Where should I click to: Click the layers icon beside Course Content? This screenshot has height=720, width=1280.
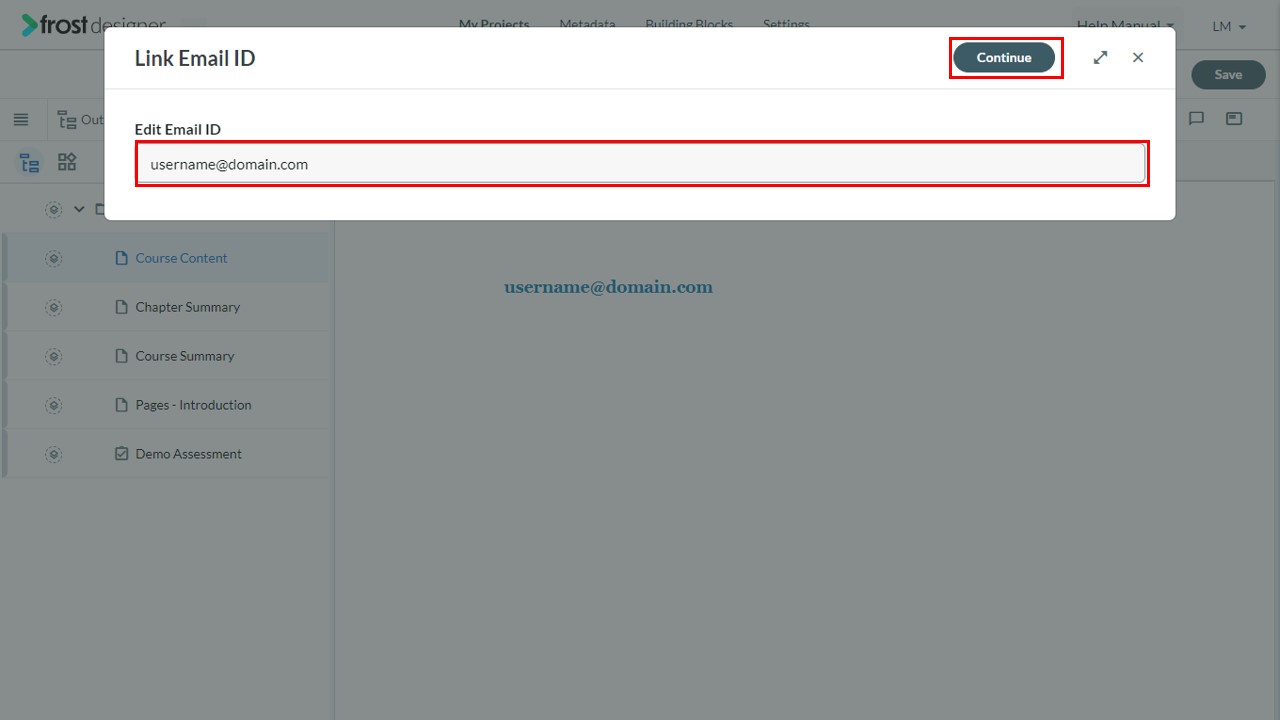tap(54, 258)
